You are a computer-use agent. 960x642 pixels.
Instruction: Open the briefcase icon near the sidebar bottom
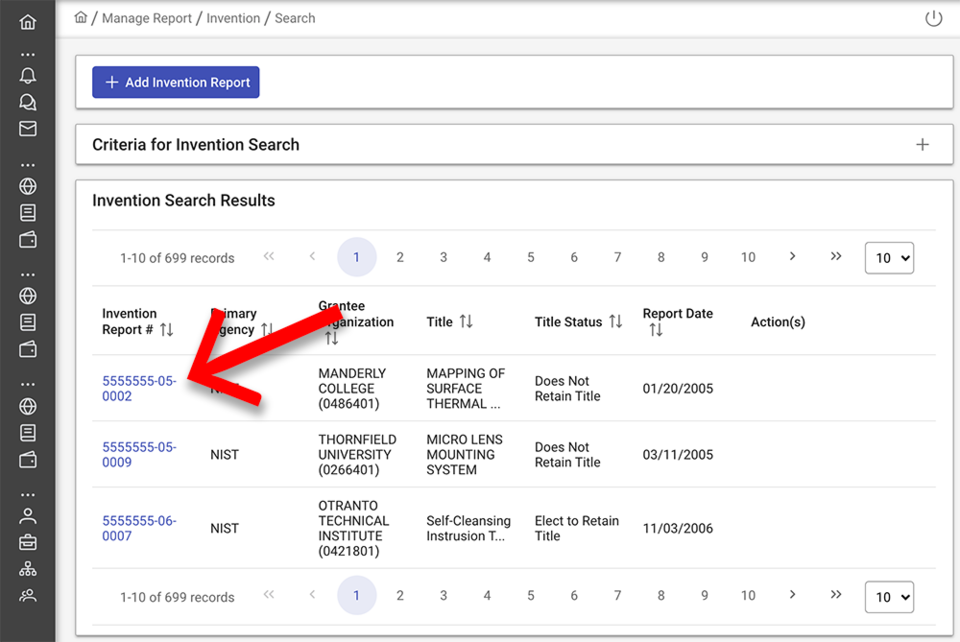[27, 542]
